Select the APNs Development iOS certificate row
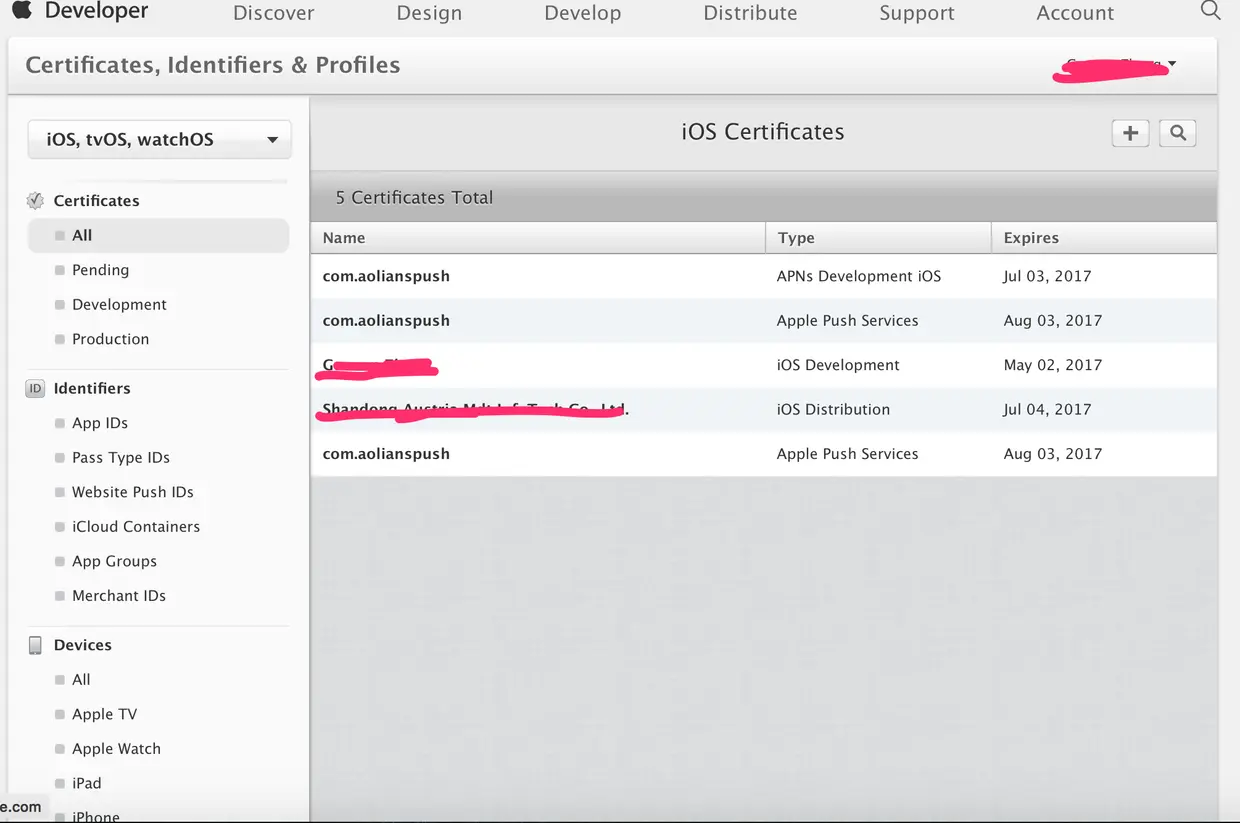This screenshot has width=1240, height=823. 764,276
